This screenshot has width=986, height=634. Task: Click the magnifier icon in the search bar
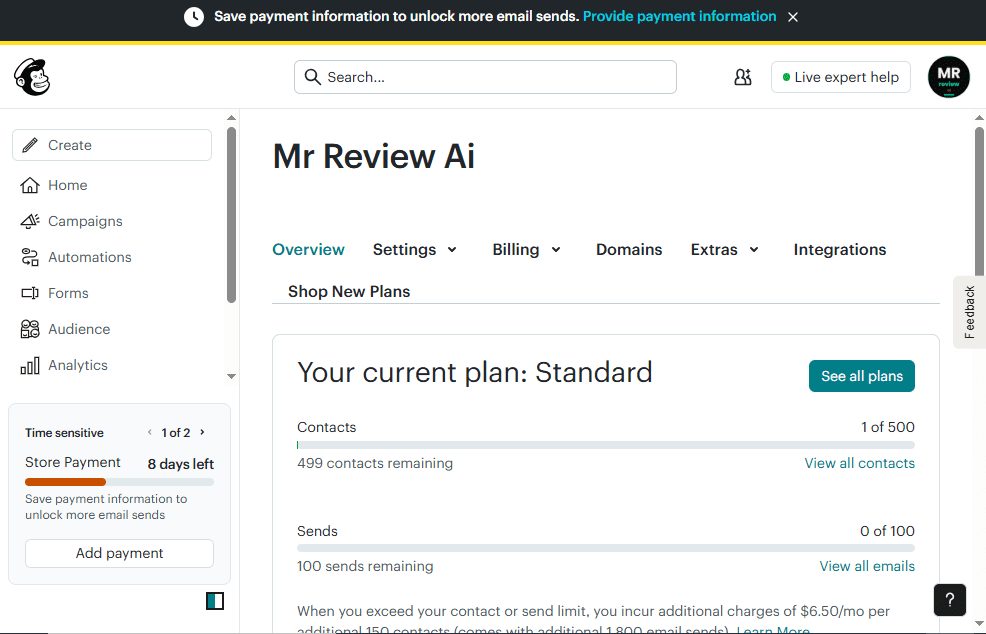[x=313, y=77]
